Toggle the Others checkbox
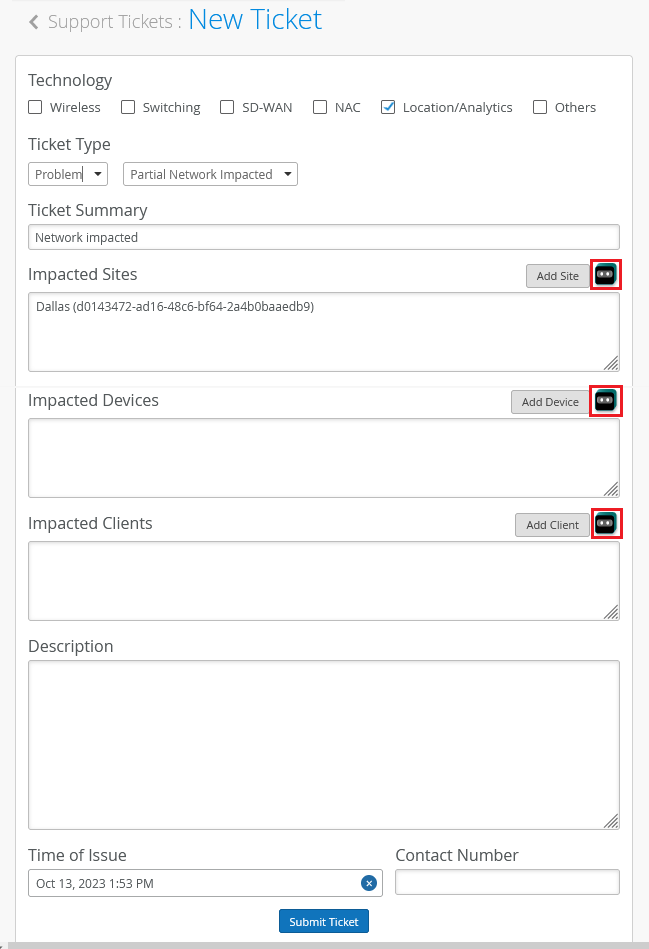This screenshot has width=649, height=949. coord(540,107)
